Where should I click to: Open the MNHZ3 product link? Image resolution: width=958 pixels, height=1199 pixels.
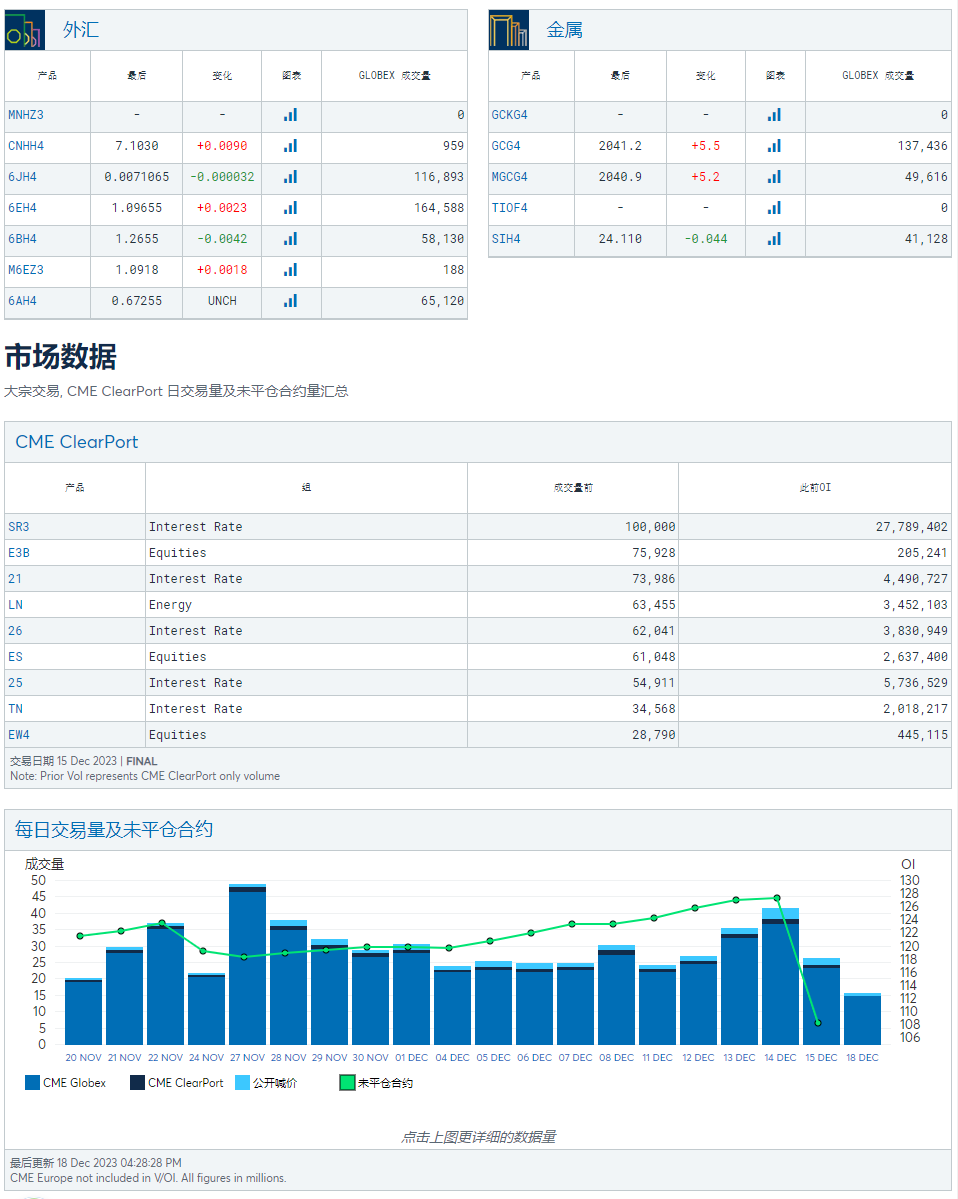(x=26, y=115)
